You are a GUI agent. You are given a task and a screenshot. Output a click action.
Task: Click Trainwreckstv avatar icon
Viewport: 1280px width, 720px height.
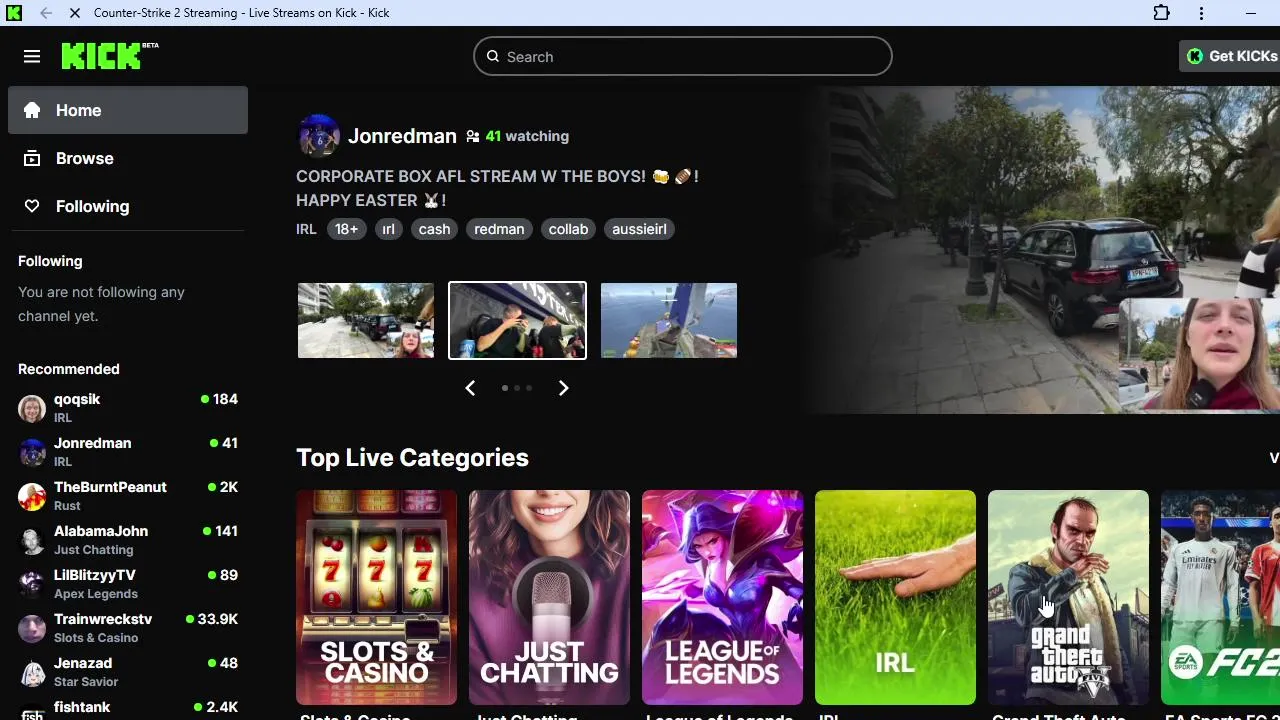pos(32,628)
